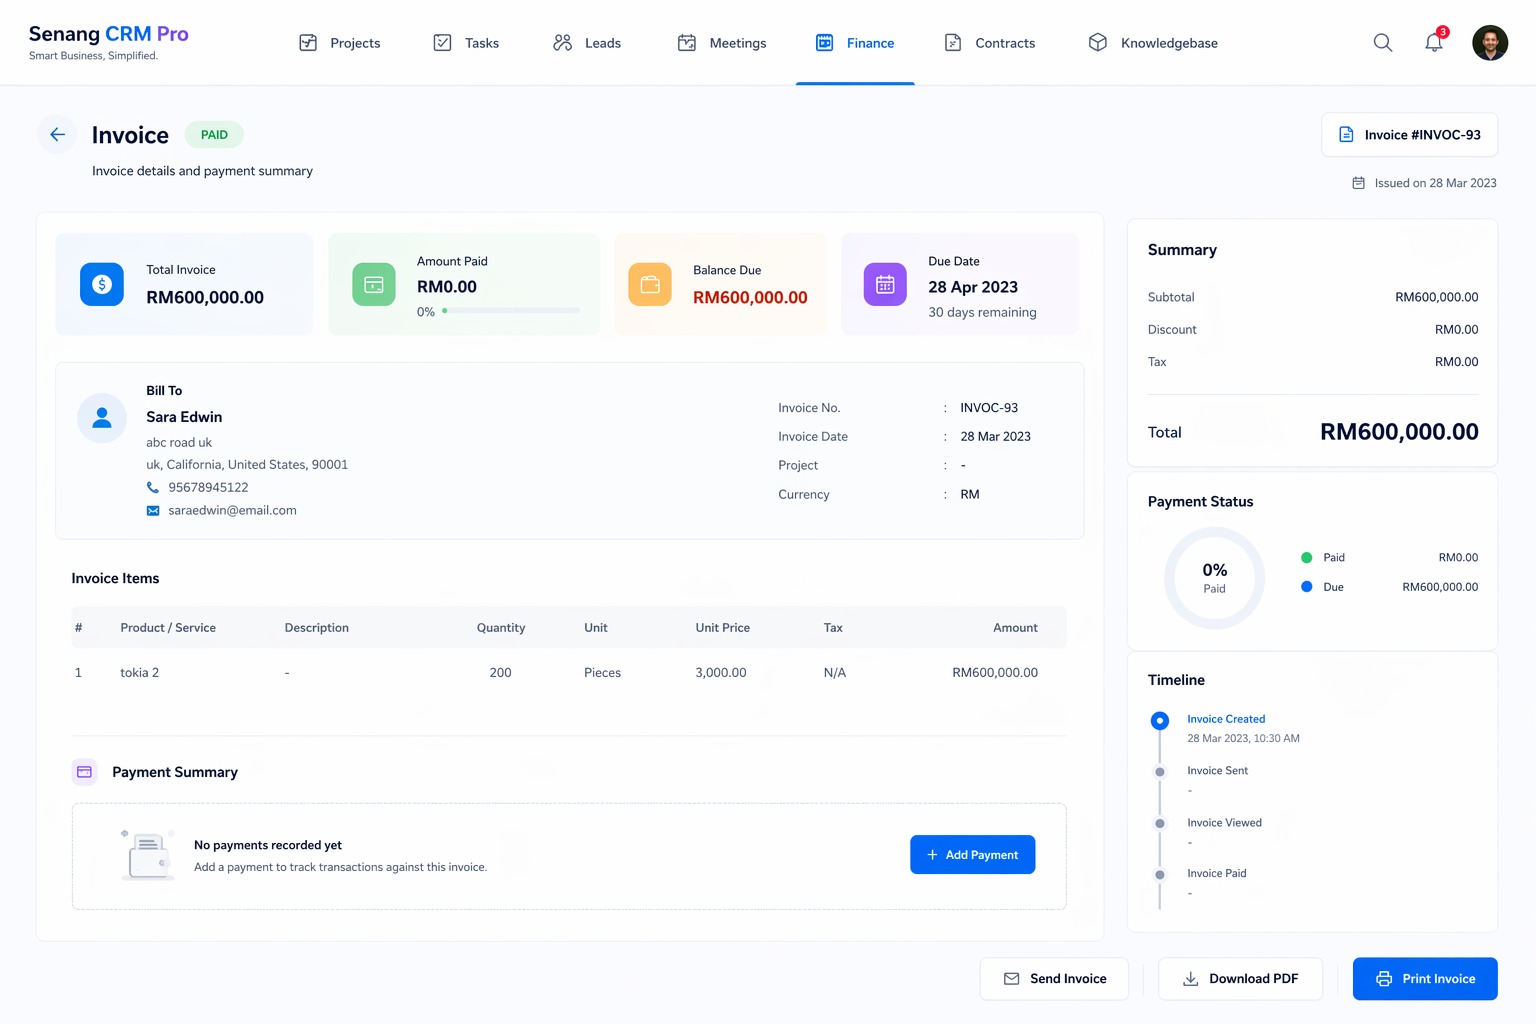Click the user profile avatar

coord(1489,43)
